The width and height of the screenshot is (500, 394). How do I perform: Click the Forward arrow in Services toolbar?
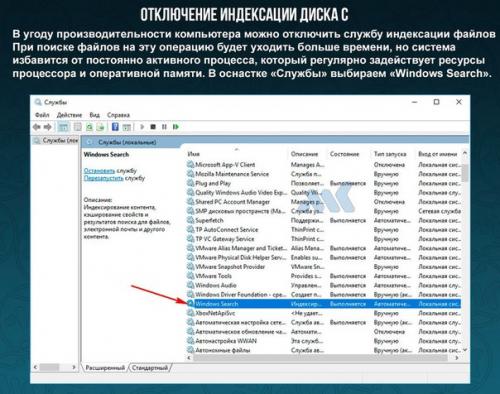pyautogui.click(x=48, y=127)
